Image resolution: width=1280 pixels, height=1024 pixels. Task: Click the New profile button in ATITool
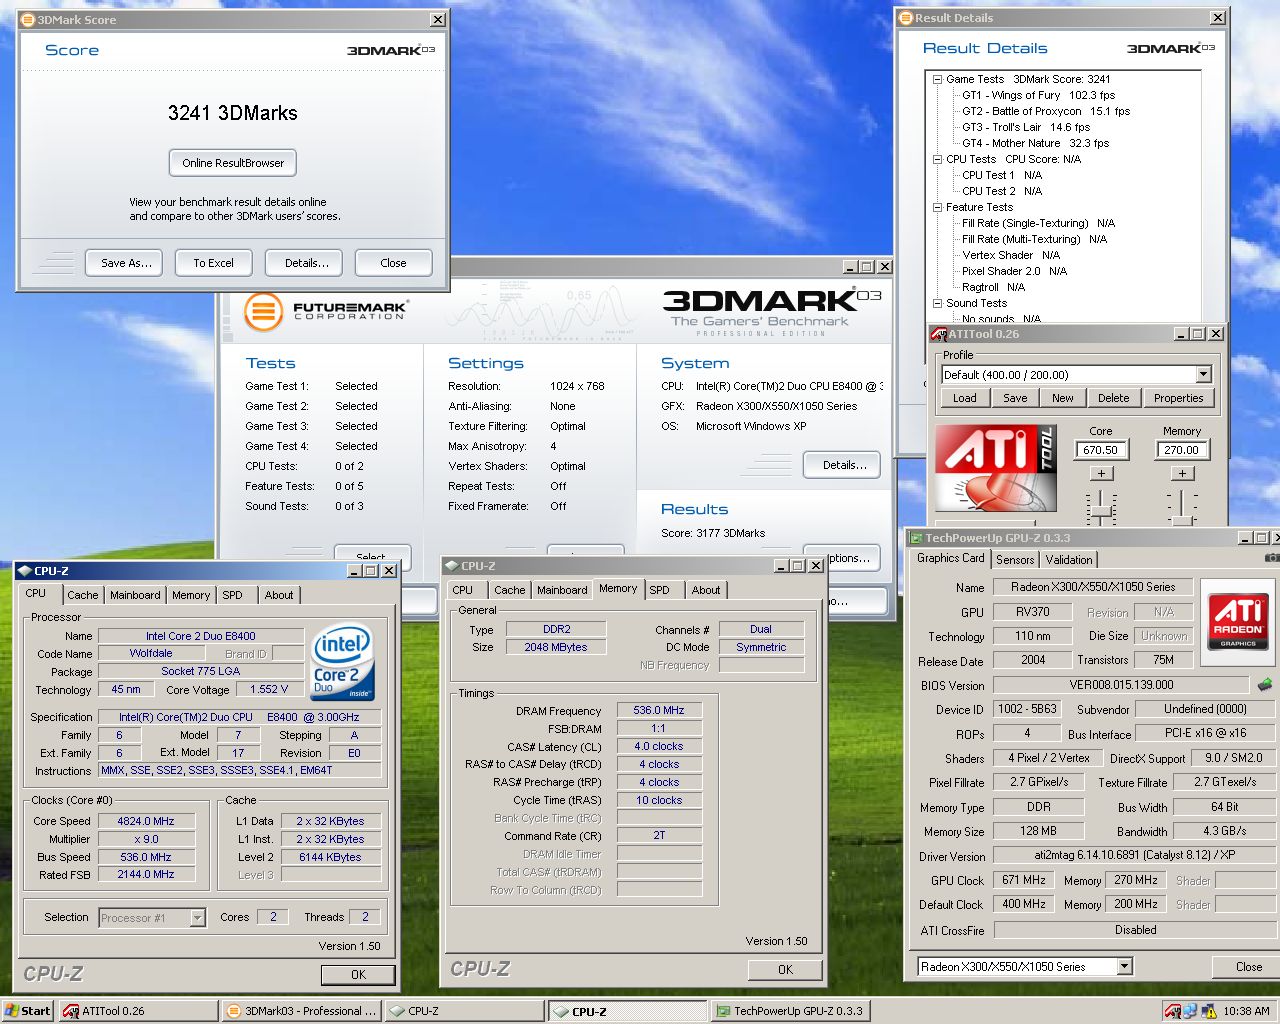1063,398
